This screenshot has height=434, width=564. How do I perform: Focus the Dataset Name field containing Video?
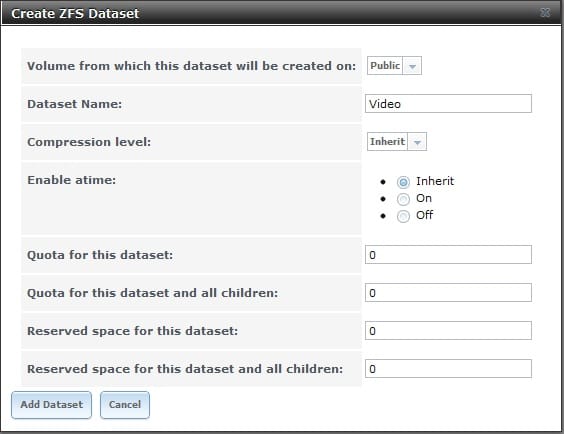coord(448,104)
